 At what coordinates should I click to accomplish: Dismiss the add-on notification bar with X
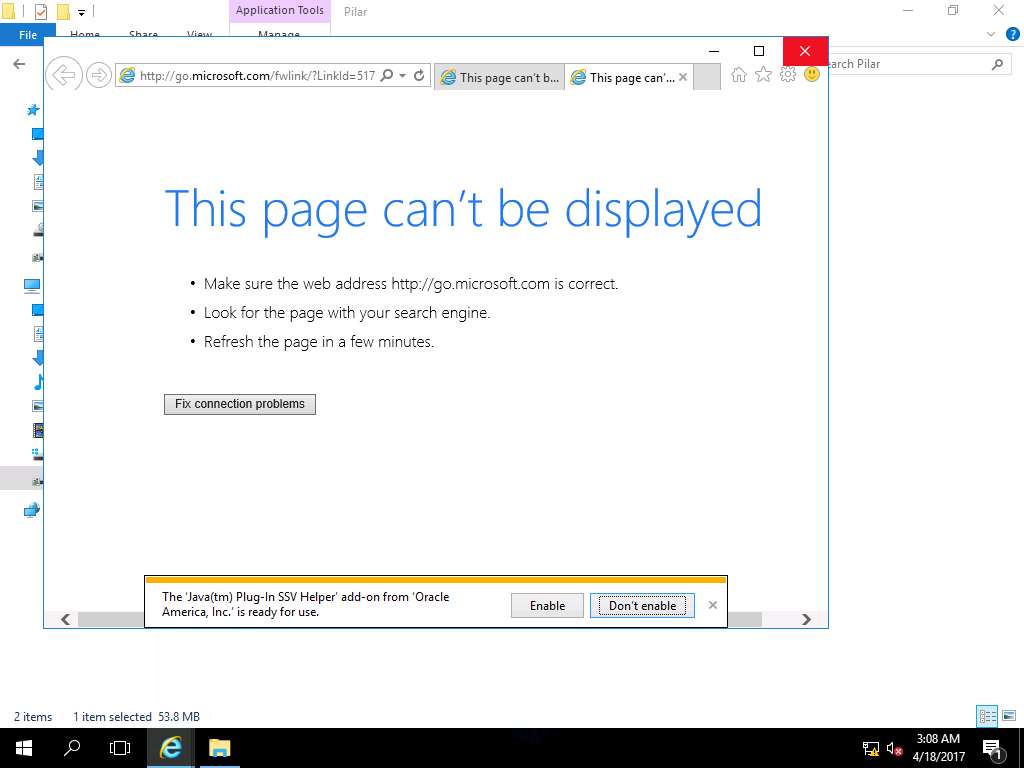[712, 605]
